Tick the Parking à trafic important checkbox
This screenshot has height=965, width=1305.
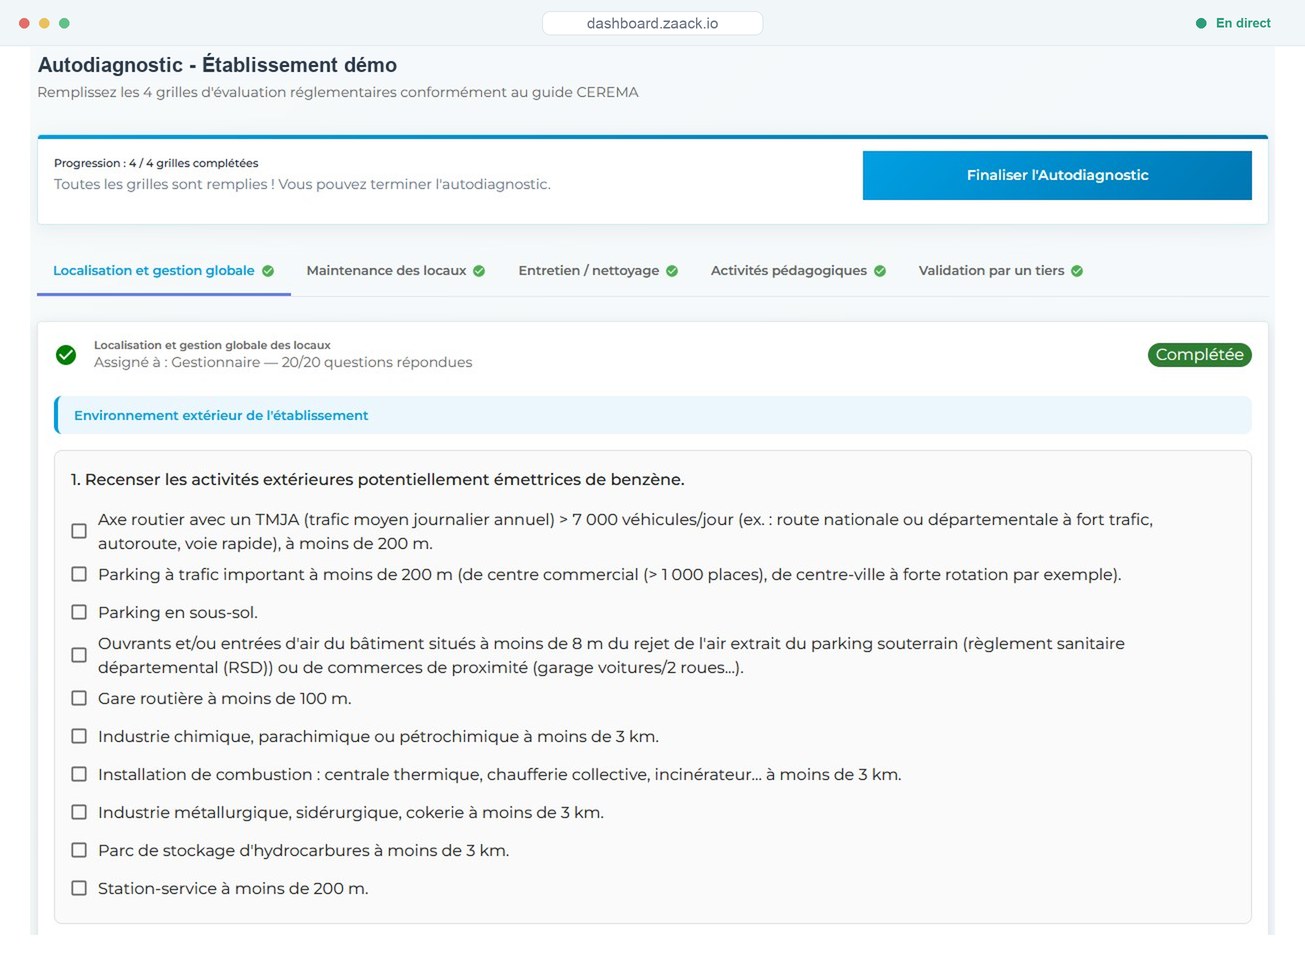click(x=79, y=574)
